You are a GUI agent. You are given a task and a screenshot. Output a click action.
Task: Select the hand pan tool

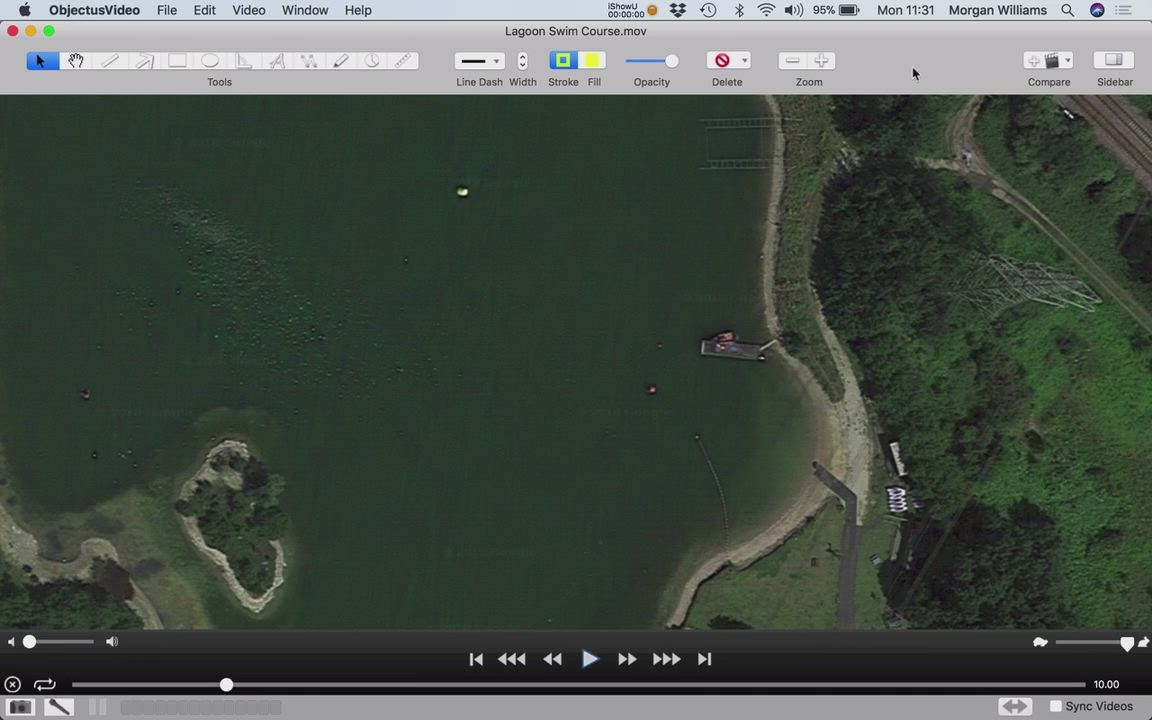pyautogui.click(x=75, y=61)
